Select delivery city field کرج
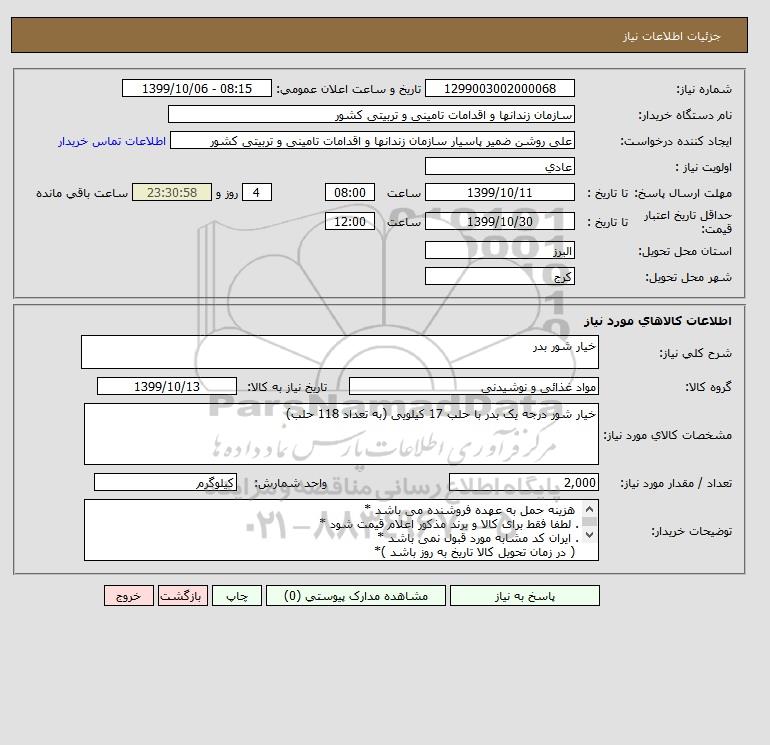The height and width of the screenshot is (745, 770). click(x=499, y=276)
